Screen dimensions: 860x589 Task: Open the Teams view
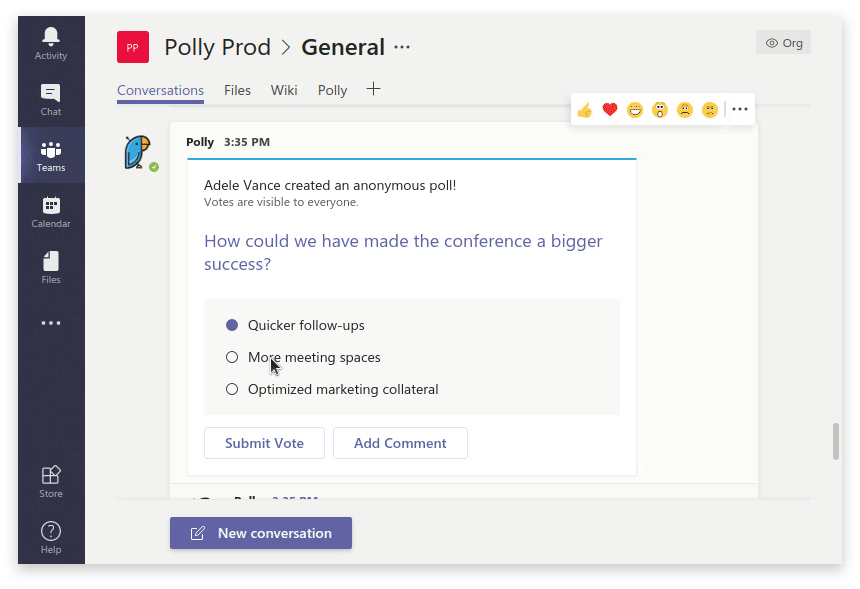[51, 155]
